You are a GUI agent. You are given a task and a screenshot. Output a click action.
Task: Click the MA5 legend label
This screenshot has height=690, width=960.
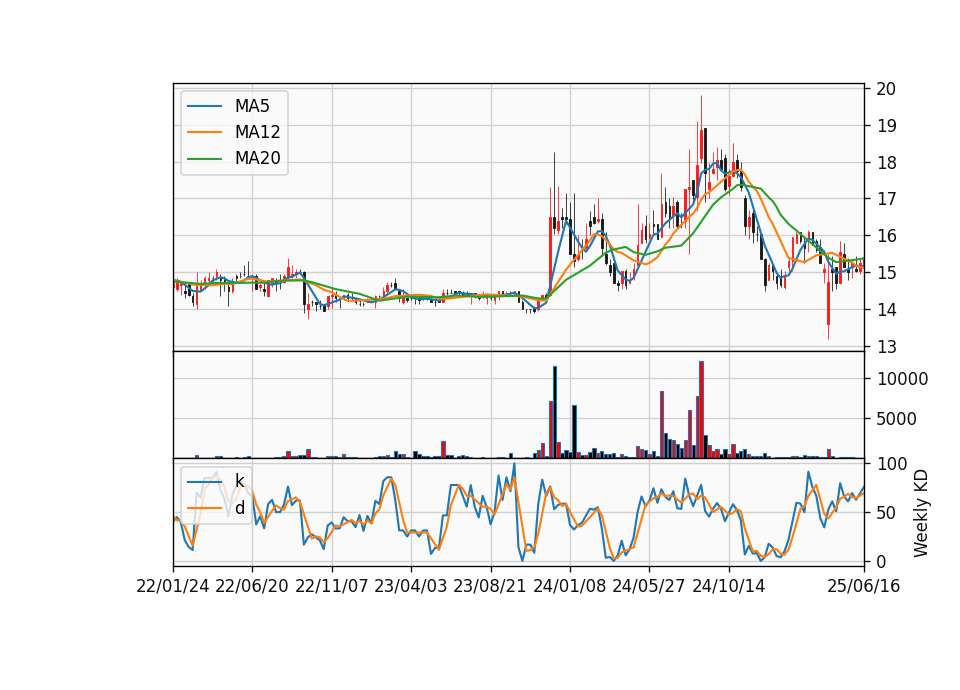tap(252, 106)
